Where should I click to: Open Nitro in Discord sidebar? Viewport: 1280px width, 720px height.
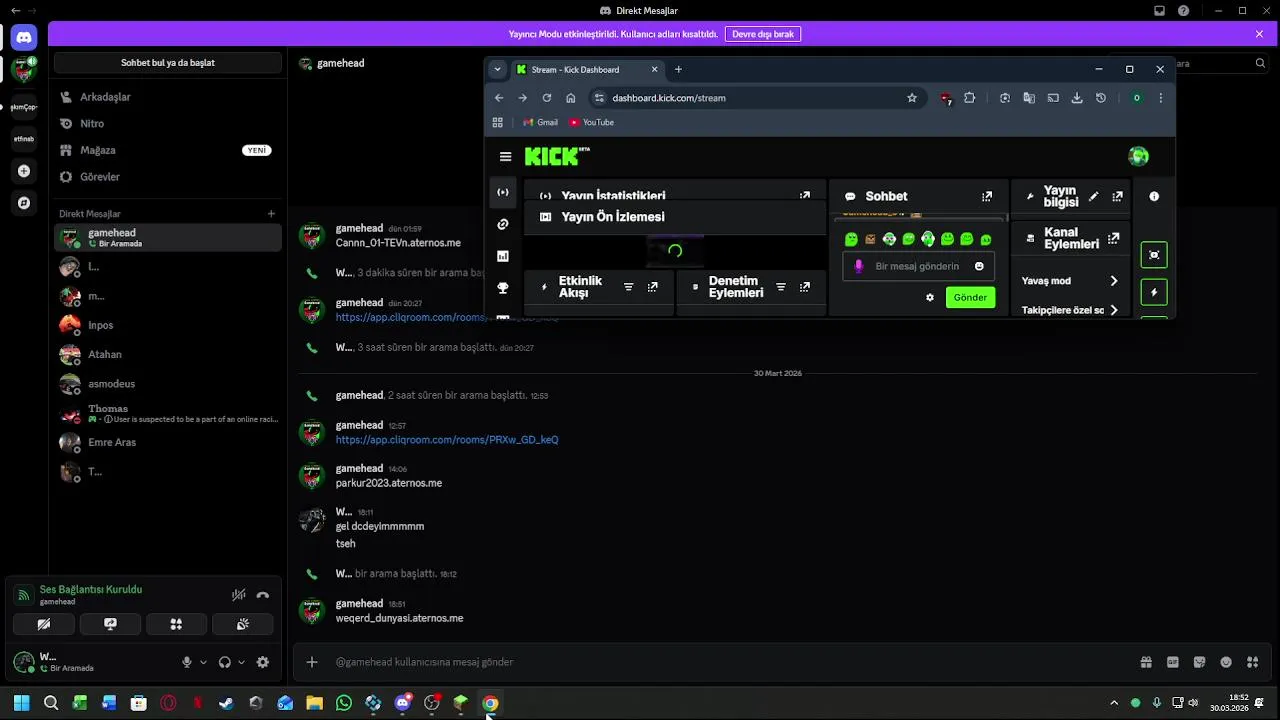point(167,124)
